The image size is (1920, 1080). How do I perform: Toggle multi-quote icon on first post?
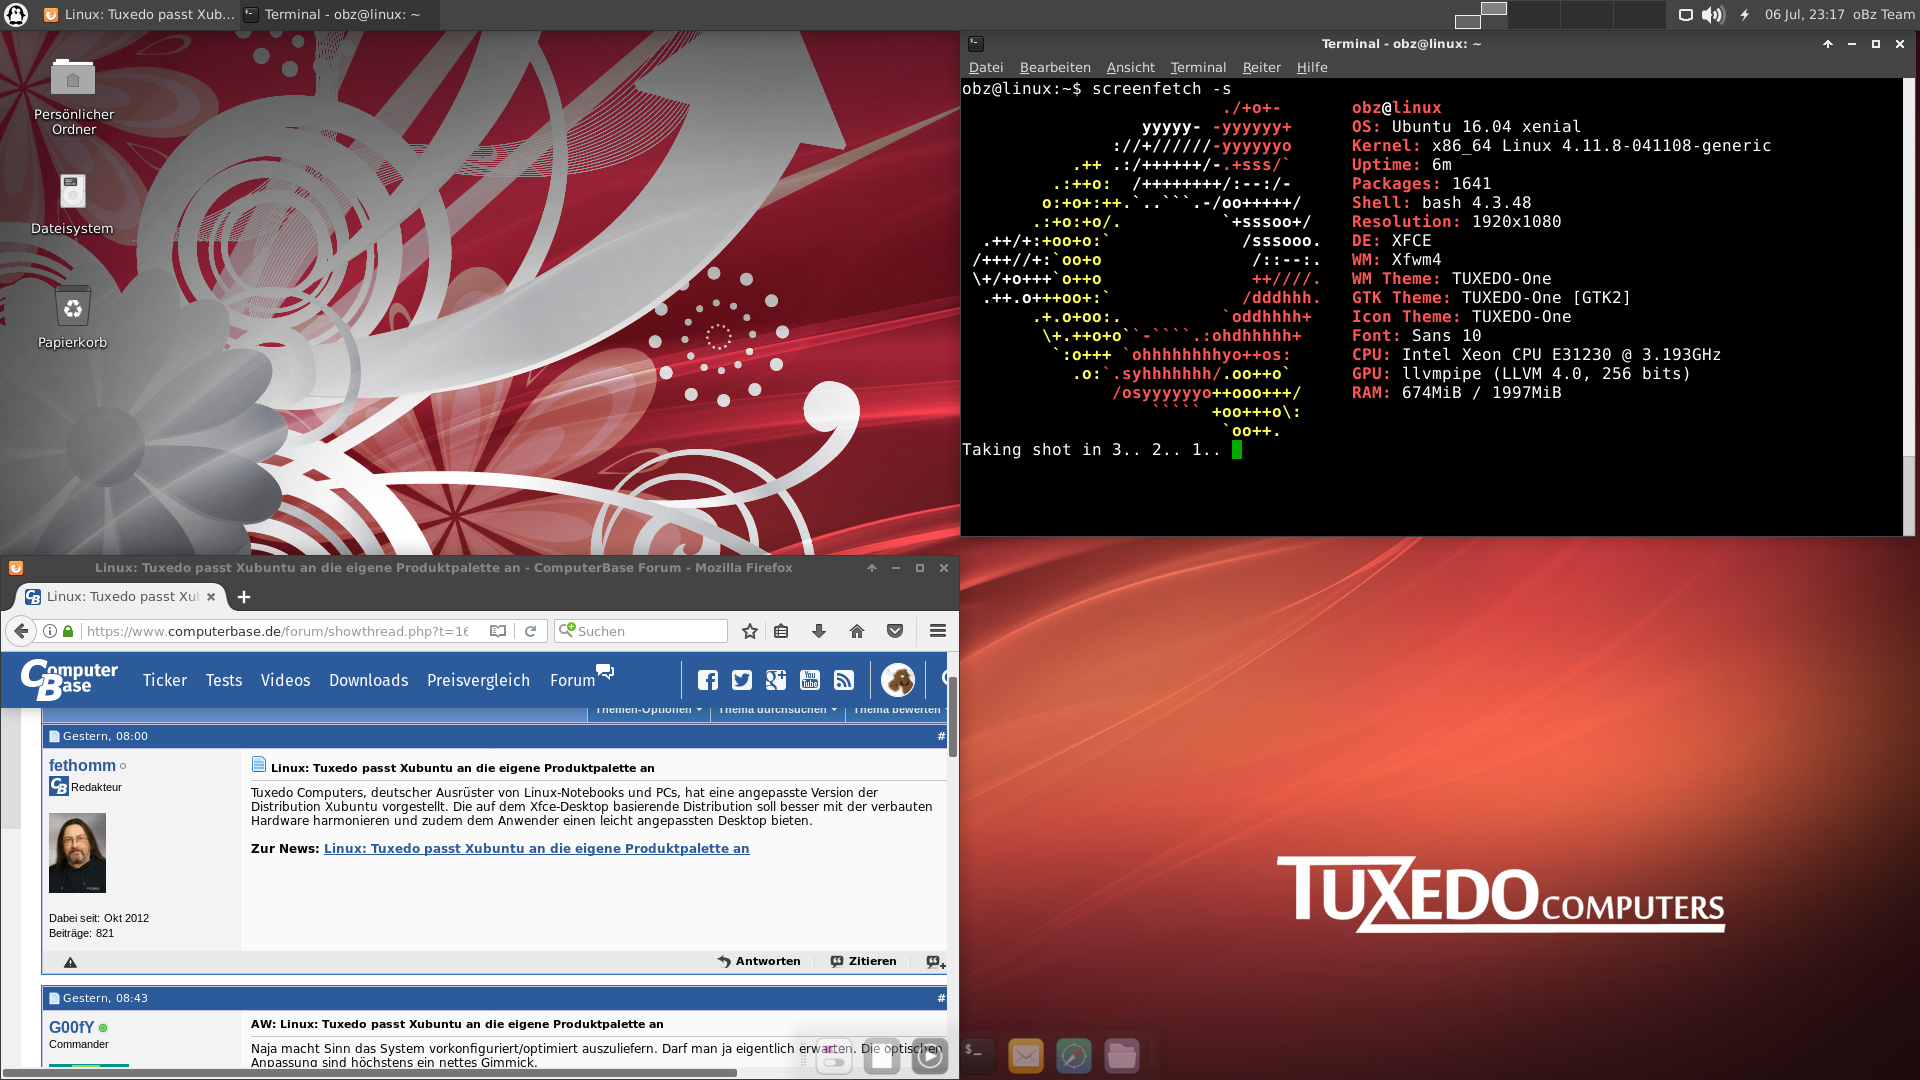pos(935,962)
